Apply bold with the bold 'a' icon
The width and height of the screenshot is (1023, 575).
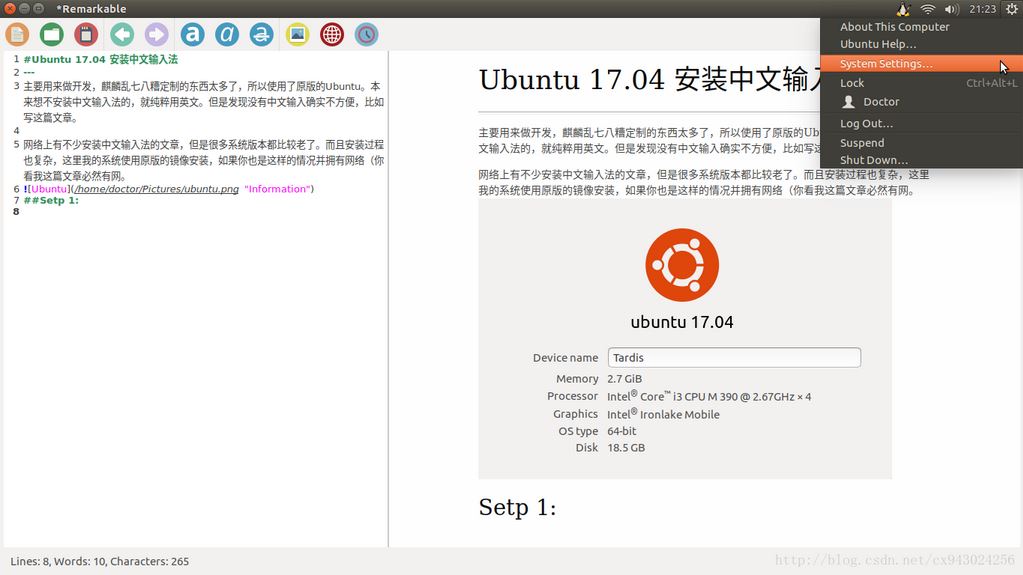coord(192,35)
